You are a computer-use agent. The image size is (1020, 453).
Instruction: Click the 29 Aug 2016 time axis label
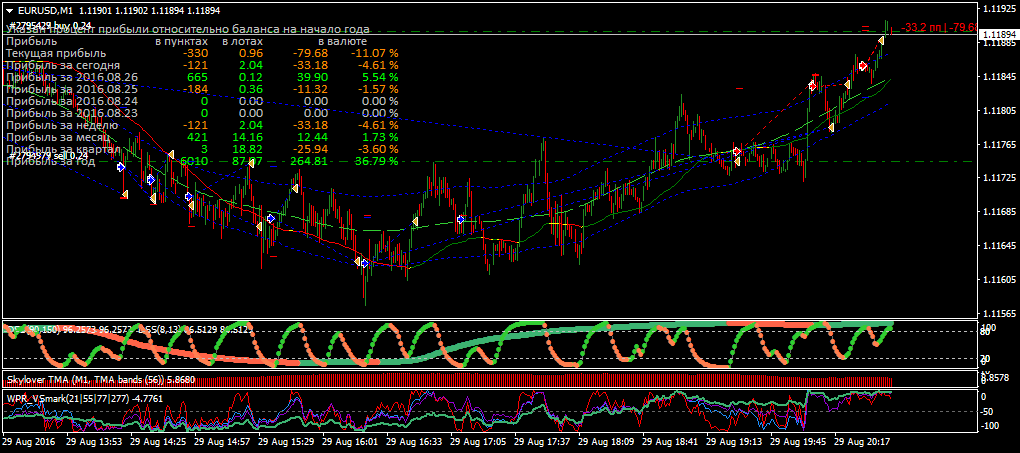click(x=30, y=441)
